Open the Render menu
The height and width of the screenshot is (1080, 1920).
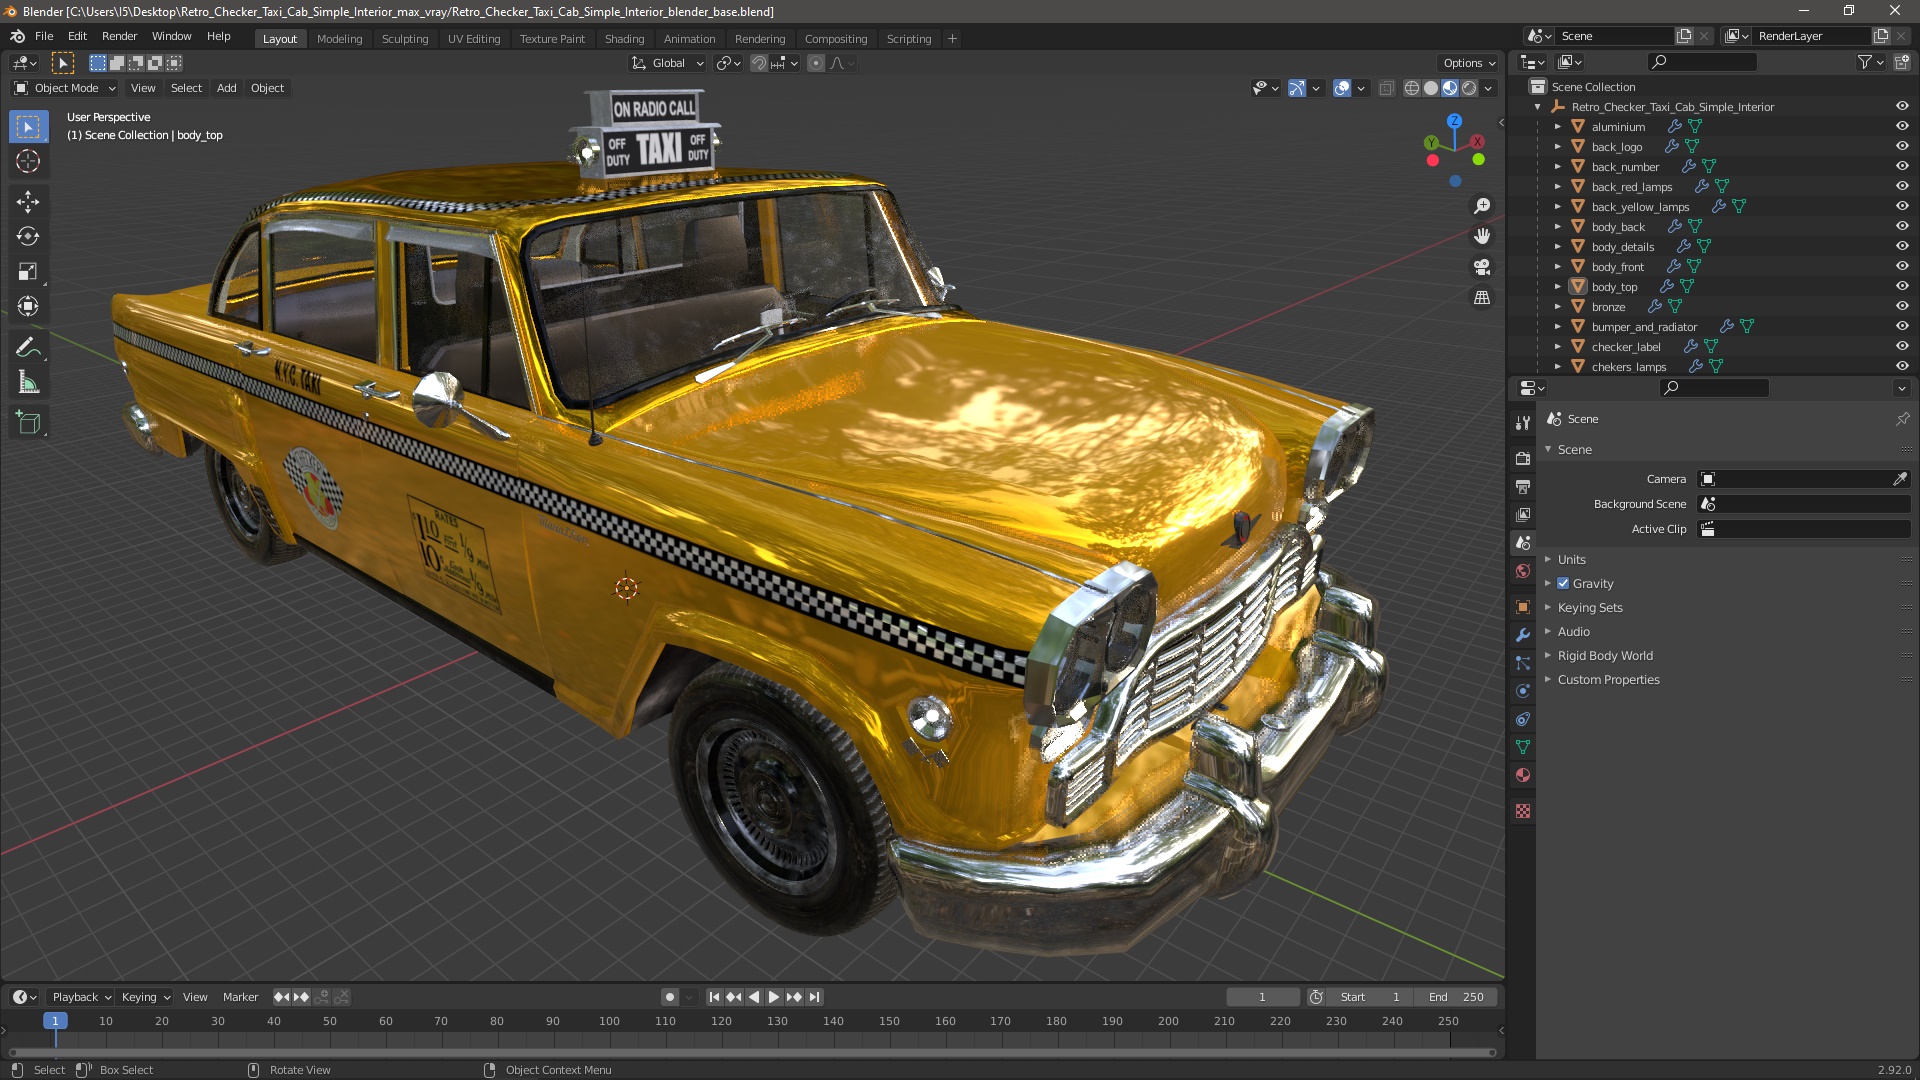click(x=119, y=36)
